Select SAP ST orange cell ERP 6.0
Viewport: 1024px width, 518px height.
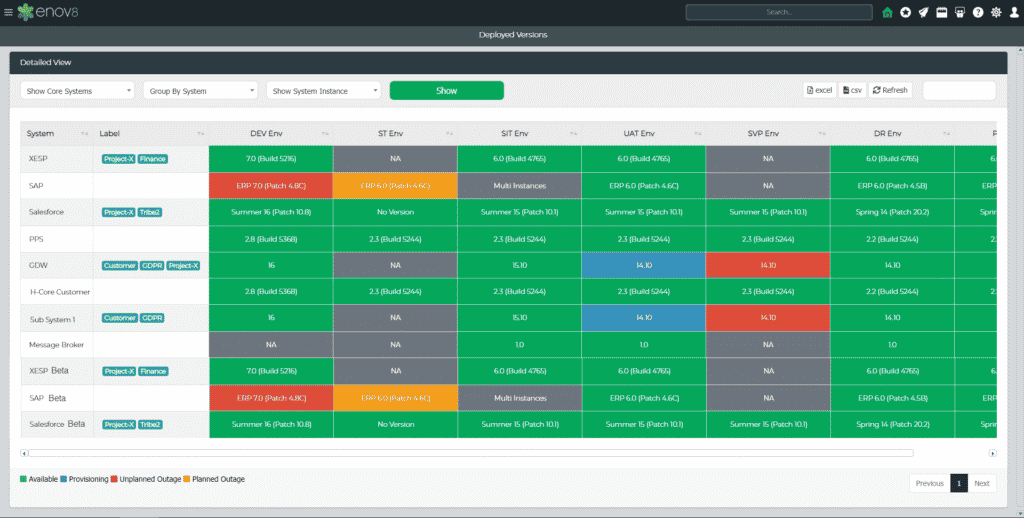click(395, 186)
